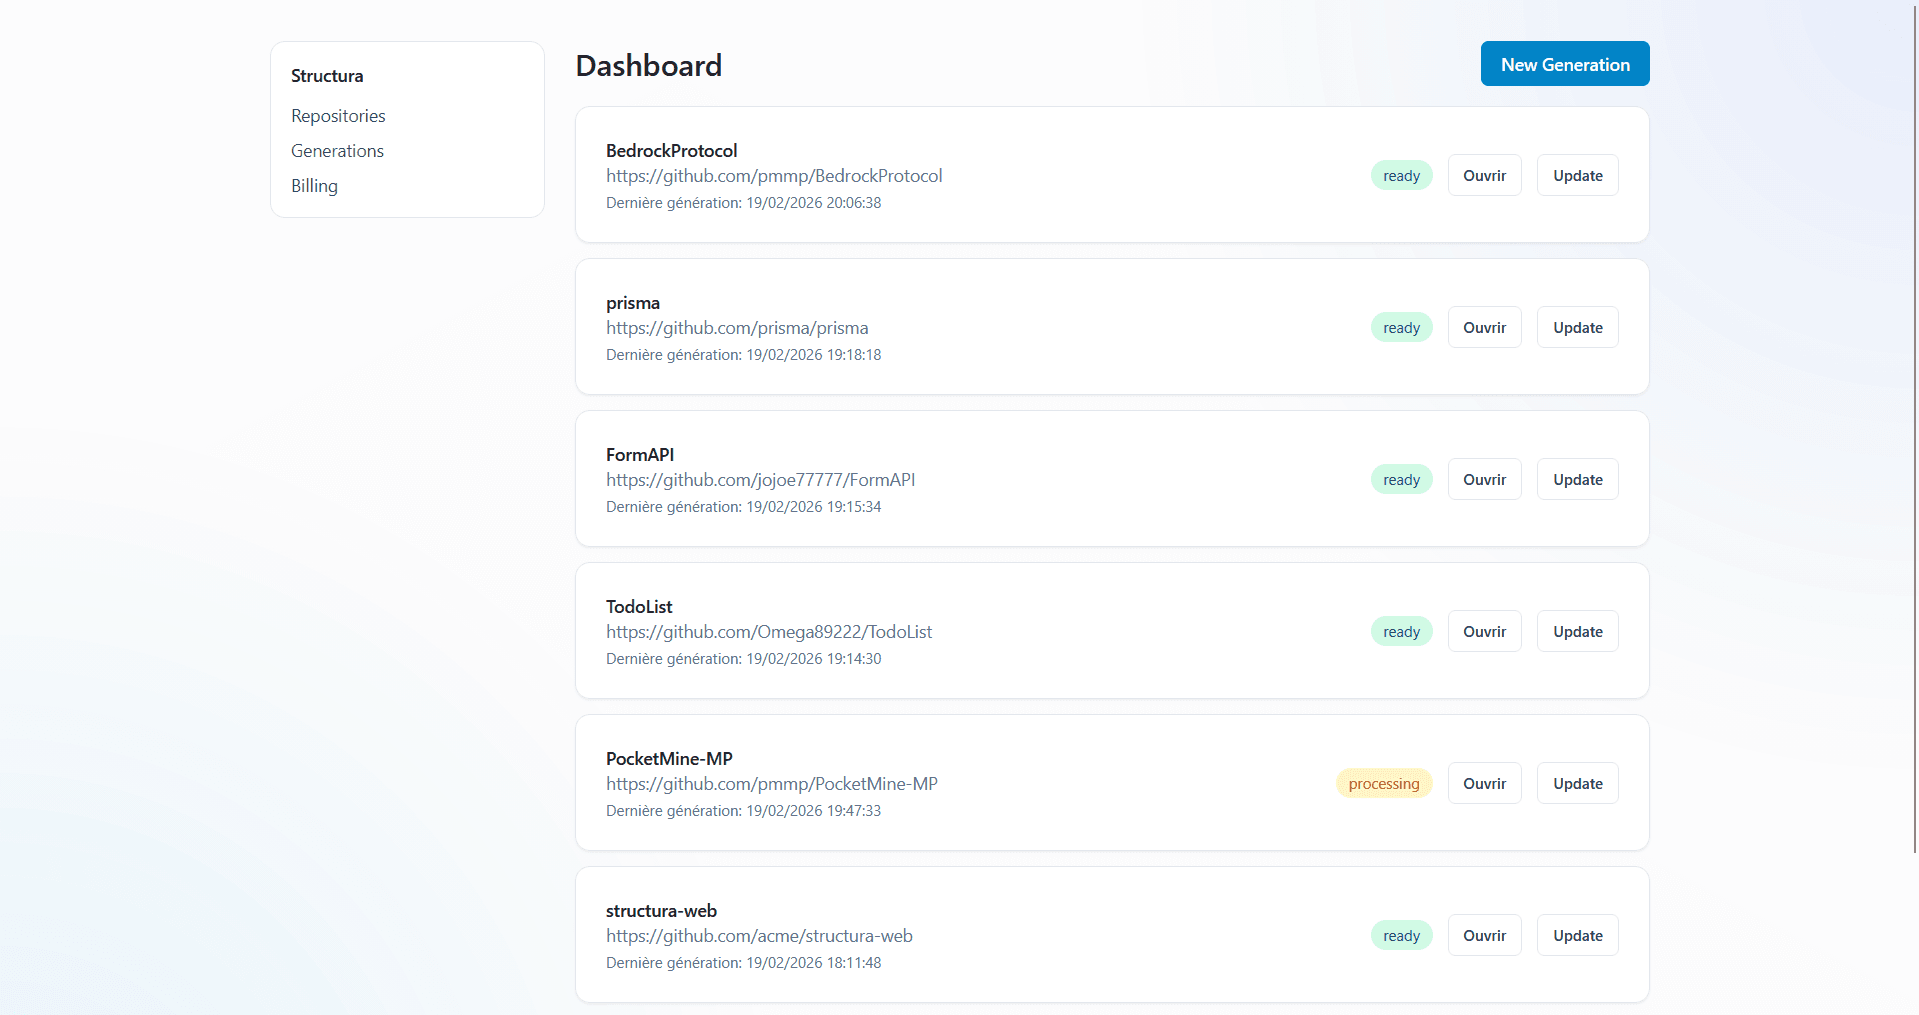Click the ready badge on the prisma card

(x=1401, y=327)
